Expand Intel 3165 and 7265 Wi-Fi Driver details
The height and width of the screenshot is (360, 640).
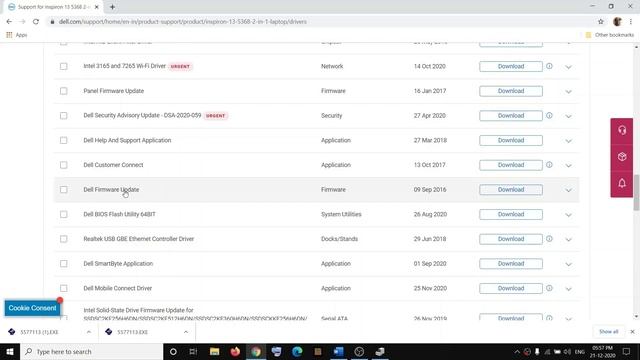(569, 67)
